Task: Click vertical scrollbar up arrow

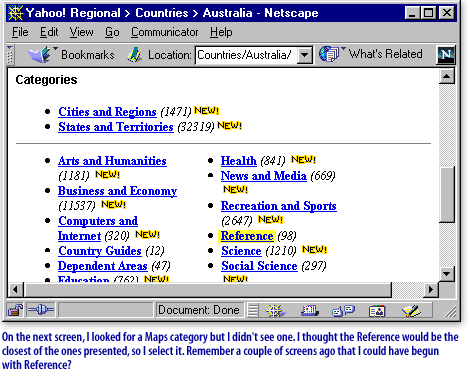Action: (x=447, y=76)
